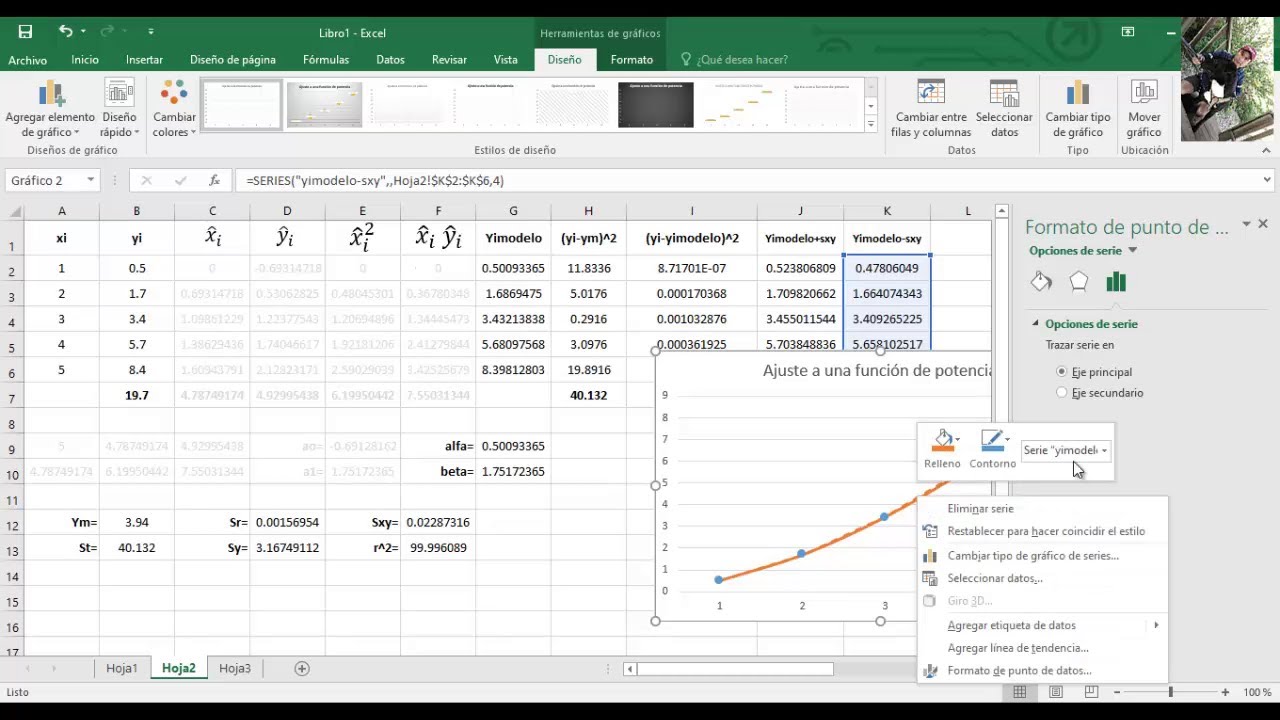Open the format pane options dropdown arrow
1280x720 pixels.
click(1246, 224)
